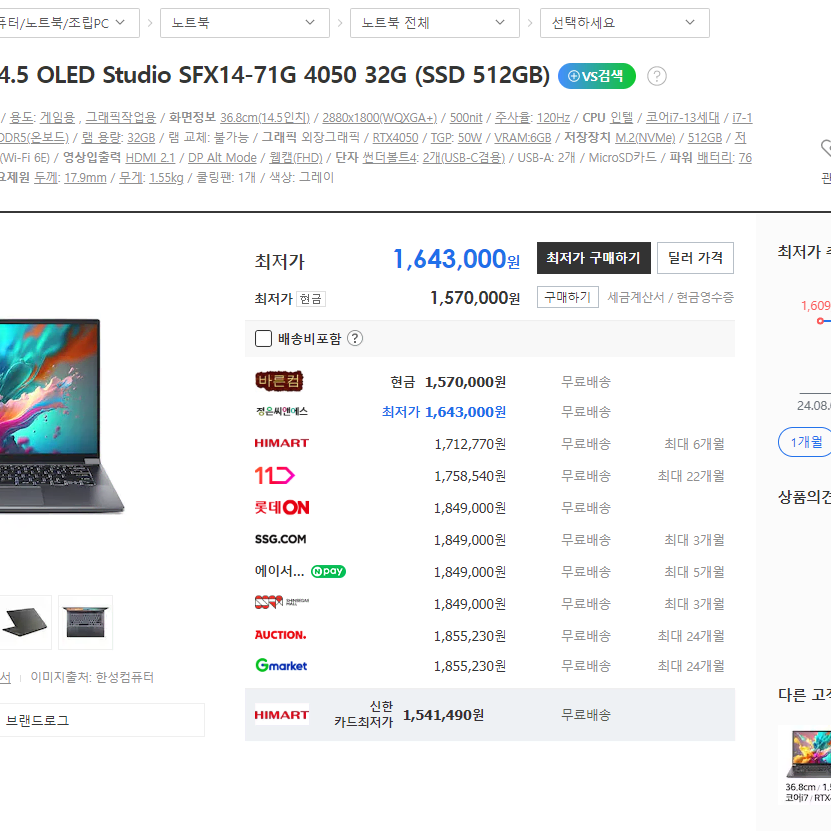Open the 11st seller logo offer
The width and height of the screenshot is (831, 831).
[x=274, y=475]
